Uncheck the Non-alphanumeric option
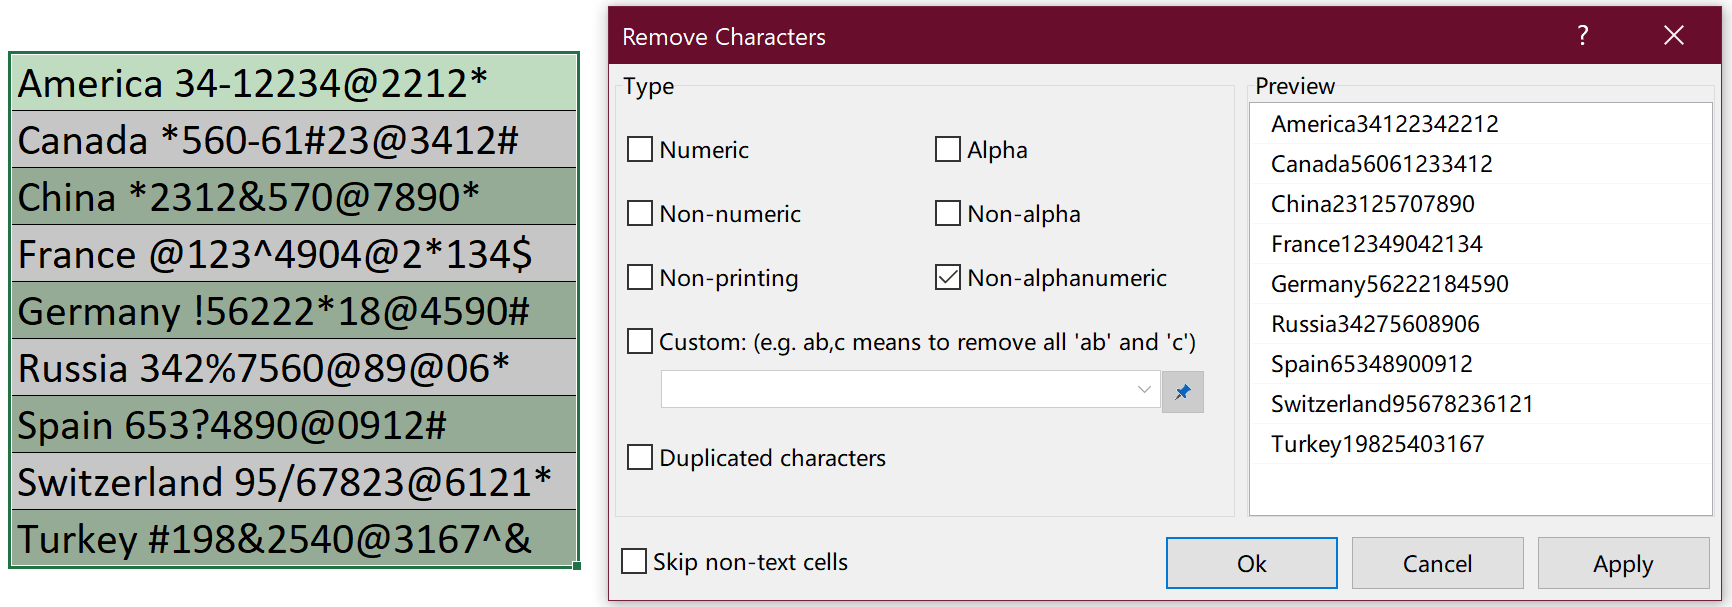This screenshot has width=1732, height=607. pos(947,277)
